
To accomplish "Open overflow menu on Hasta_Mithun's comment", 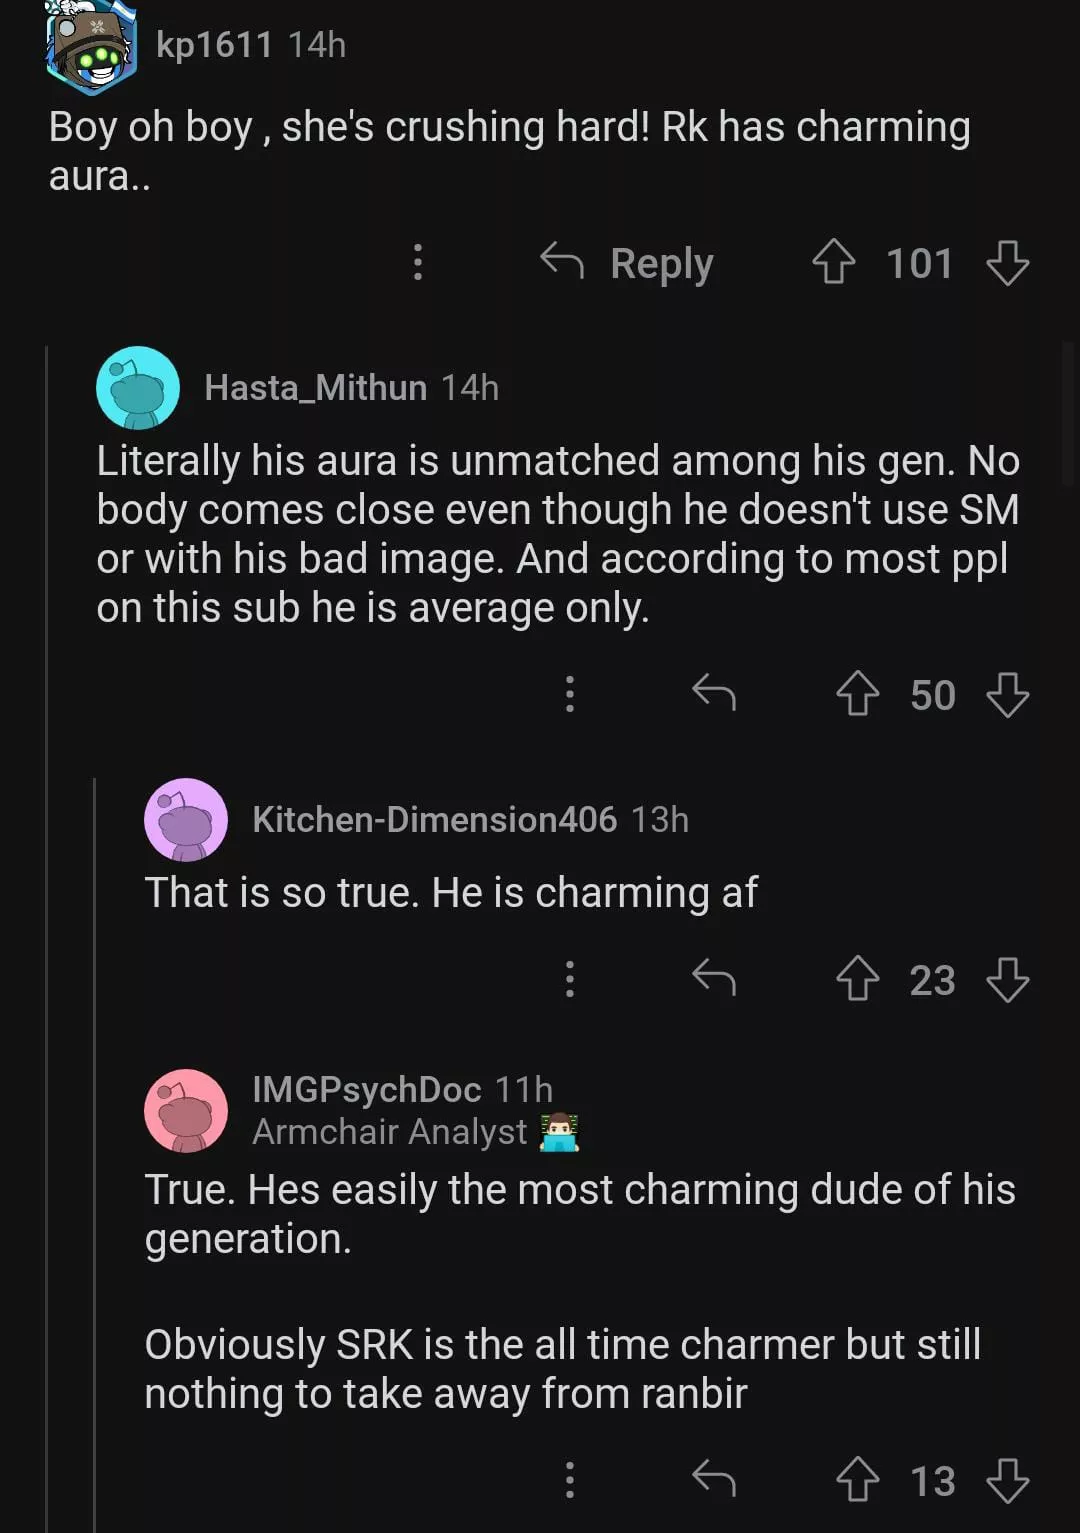I will click(570, 694).
